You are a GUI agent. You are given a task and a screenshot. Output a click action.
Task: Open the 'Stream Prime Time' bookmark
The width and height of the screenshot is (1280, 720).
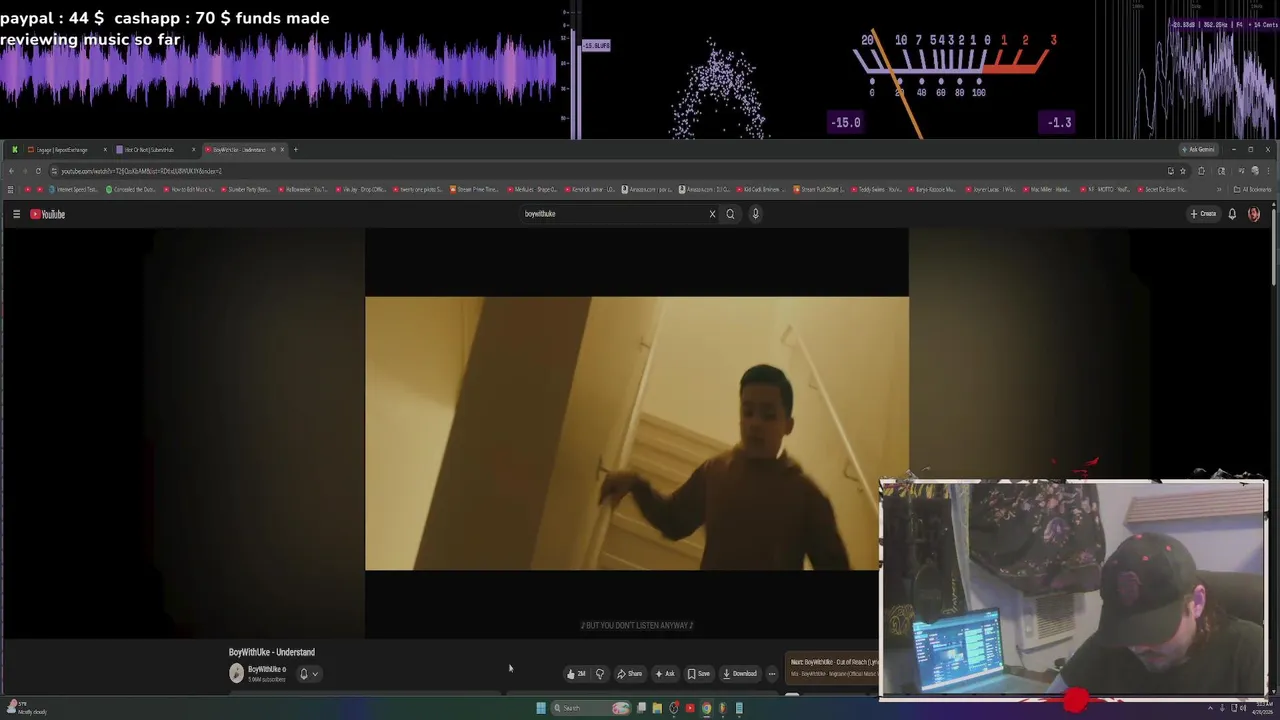(x=475, y=189)
